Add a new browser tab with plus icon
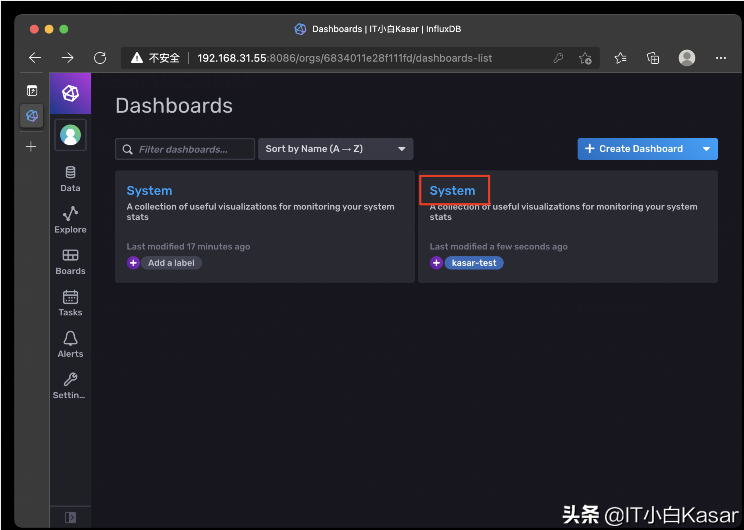Viewport: 744px width, 530px height. [x=31, y=147]
